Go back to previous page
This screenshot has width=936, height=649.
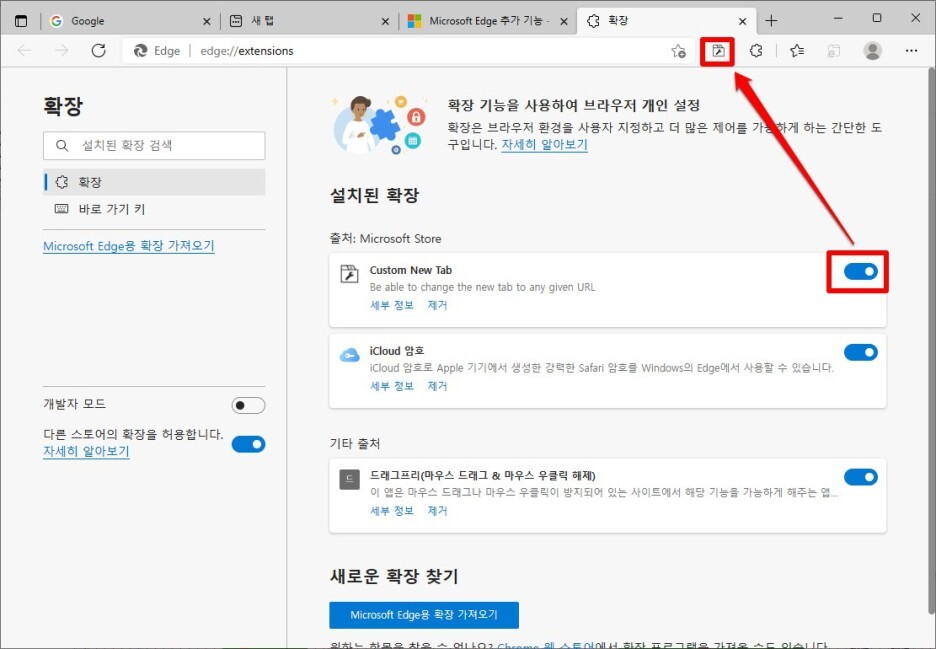coord(24,51)
